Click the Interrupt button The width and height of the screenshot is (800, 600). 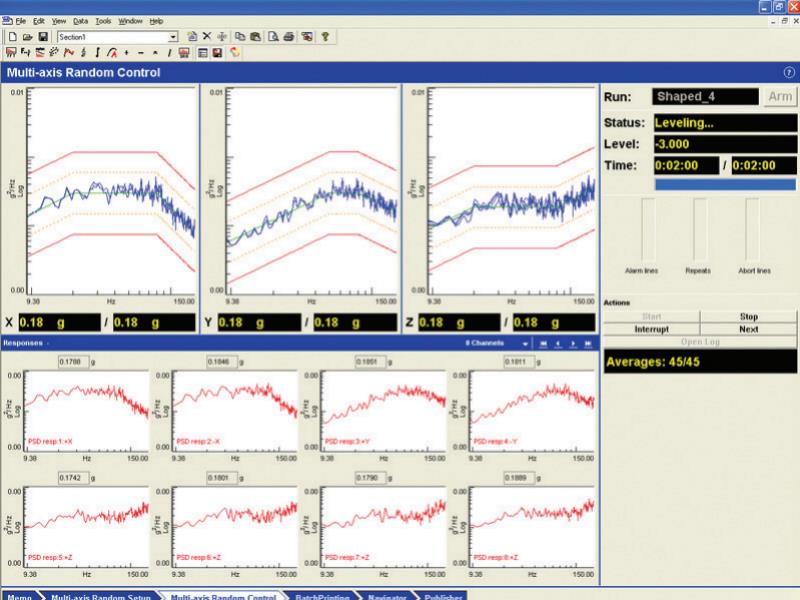[x=652, y=329]
